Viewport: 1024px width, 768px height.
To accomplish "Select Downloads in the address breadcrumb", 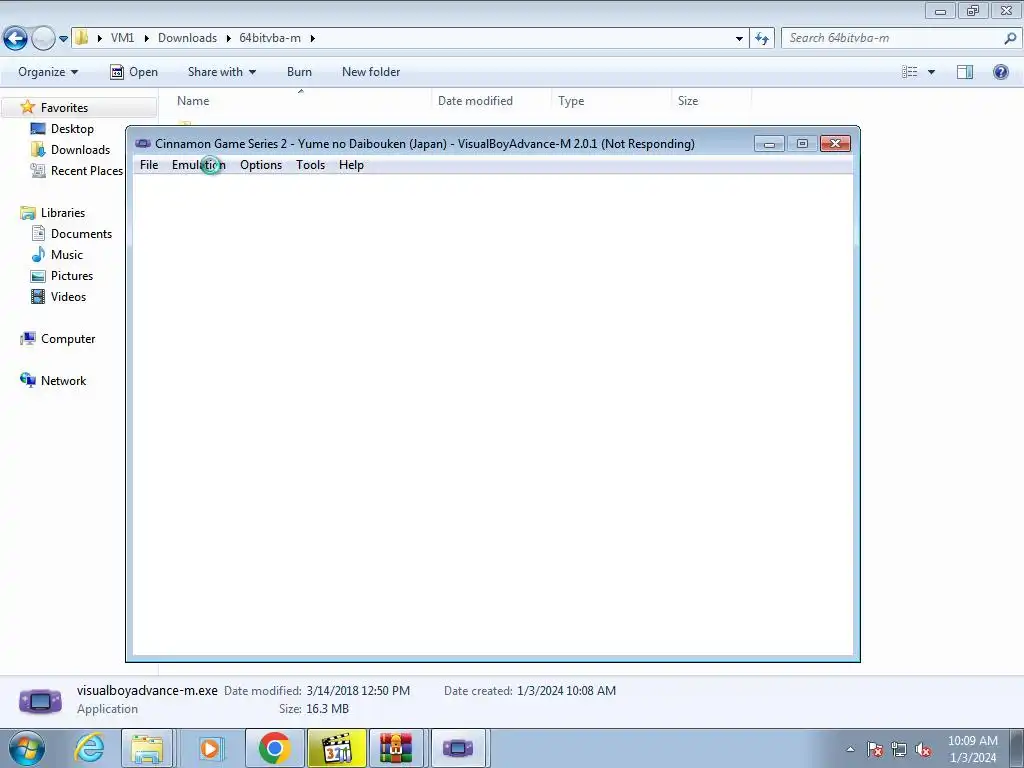I will click(x=187, y=38).
